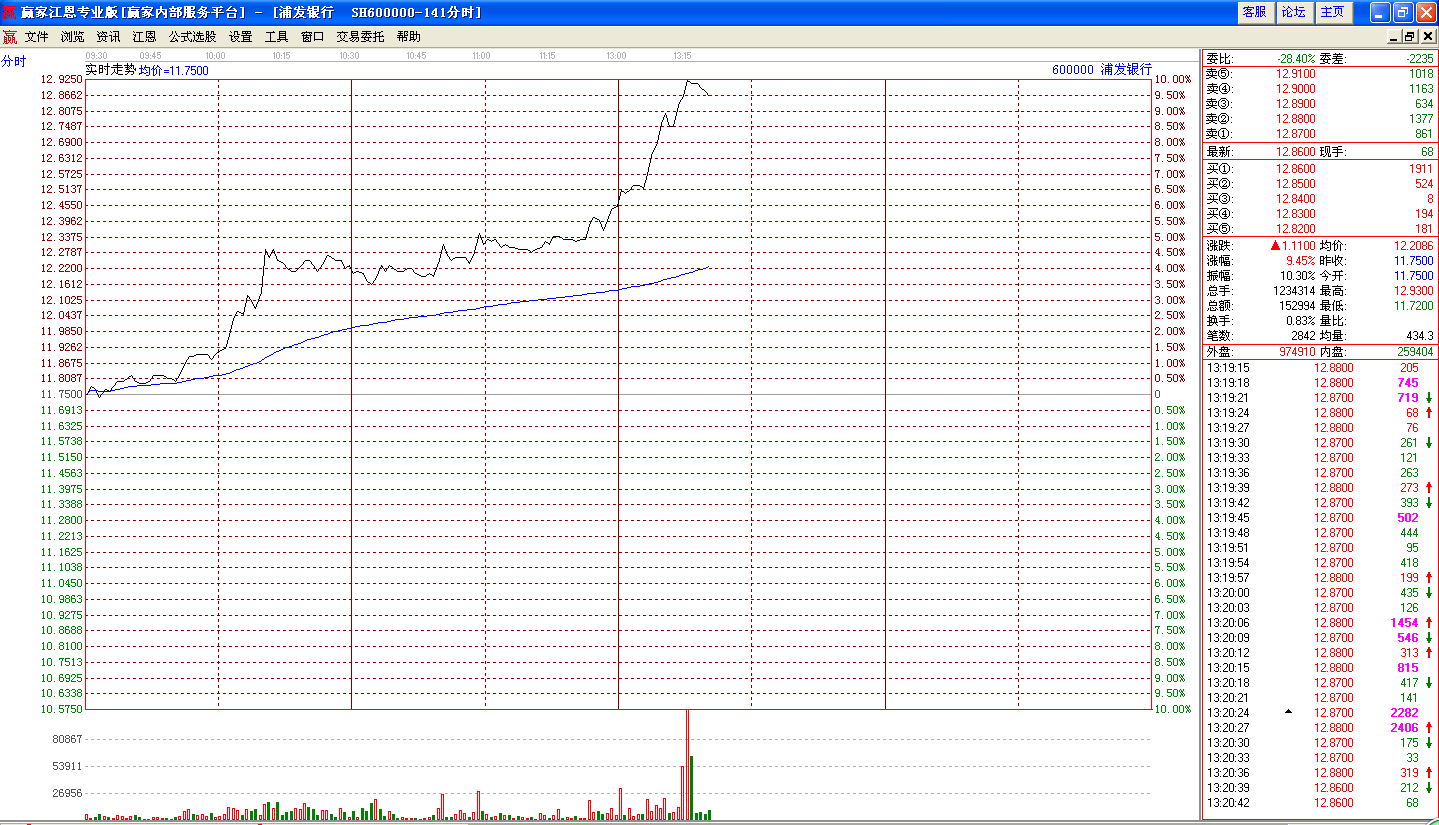Open the 浏览 menu
Screen dimensions: 1439x825
(x=73, y=36)
